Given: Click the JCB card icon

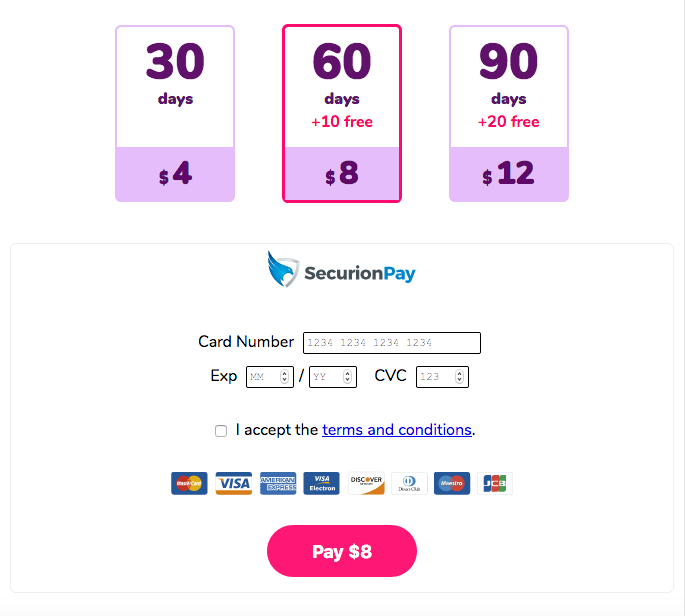Looking at the screenshot, I should point(495,484).
